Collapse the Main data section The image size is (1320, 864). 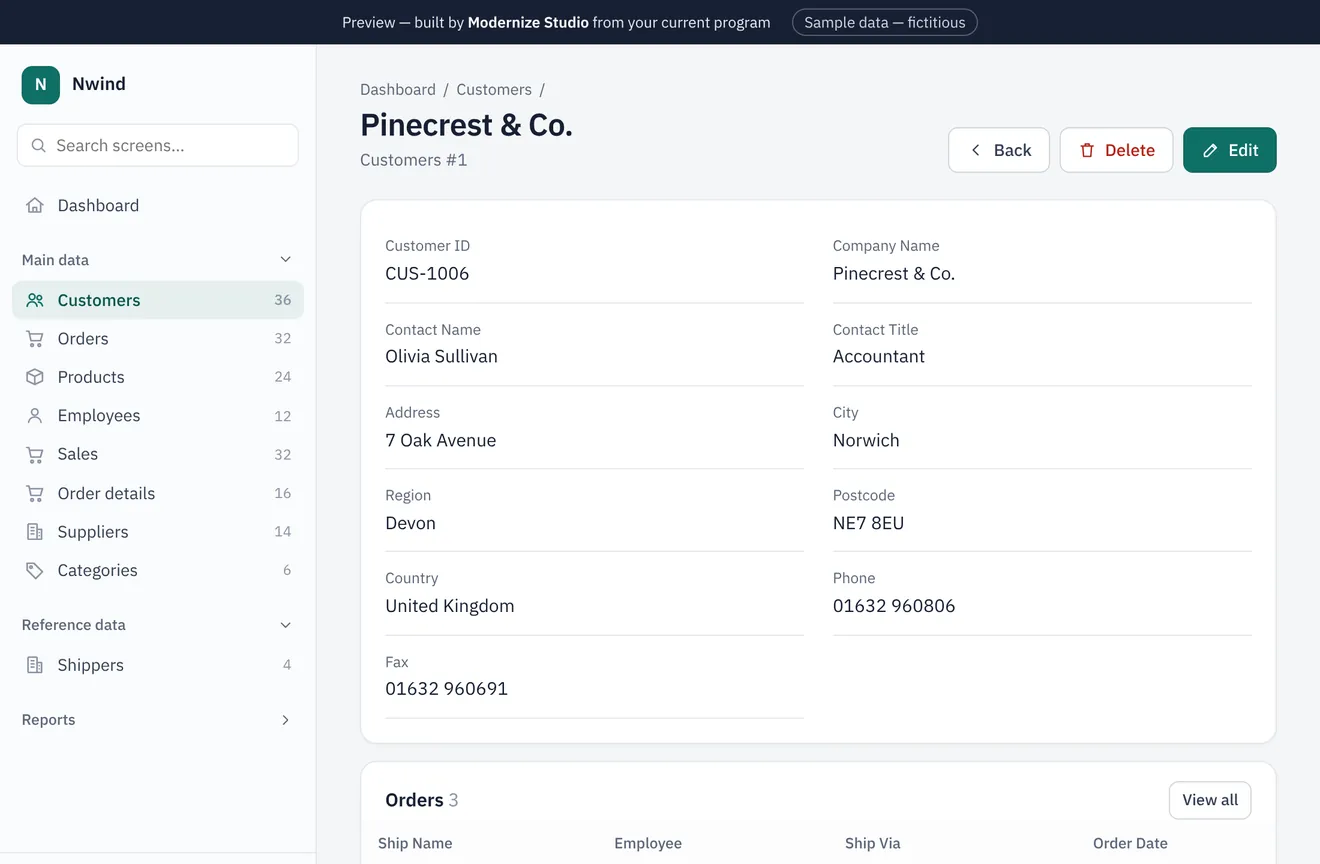158,260
